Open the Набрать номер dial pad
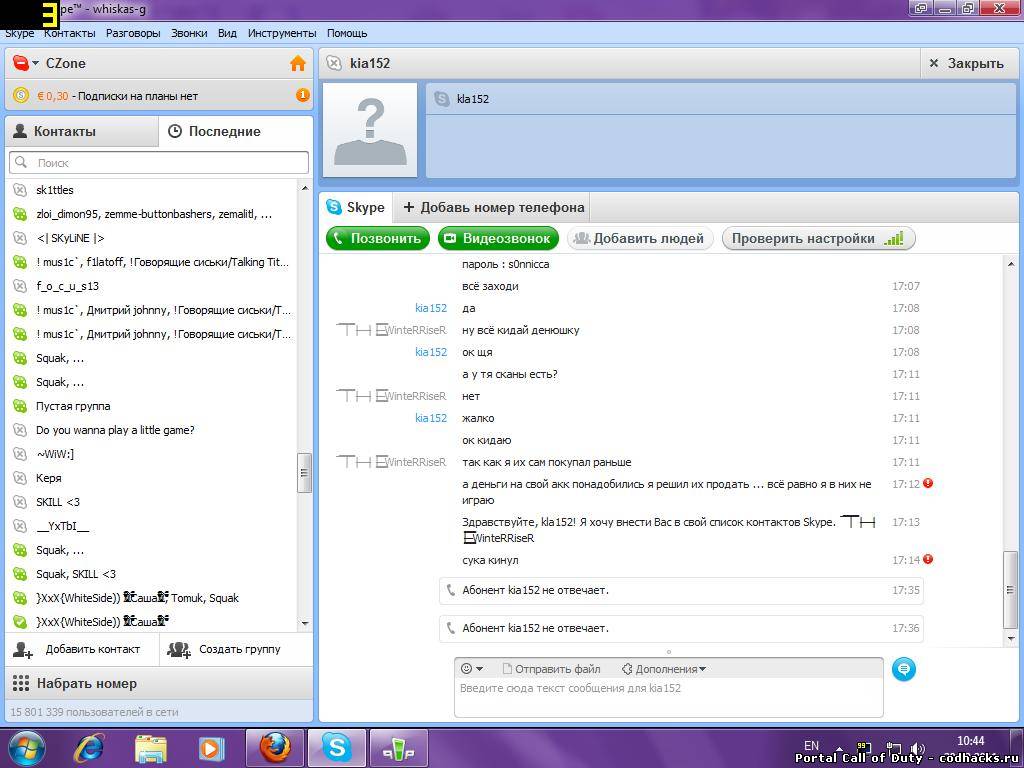The image size is (1024, 768). click(x=159, y=684)
